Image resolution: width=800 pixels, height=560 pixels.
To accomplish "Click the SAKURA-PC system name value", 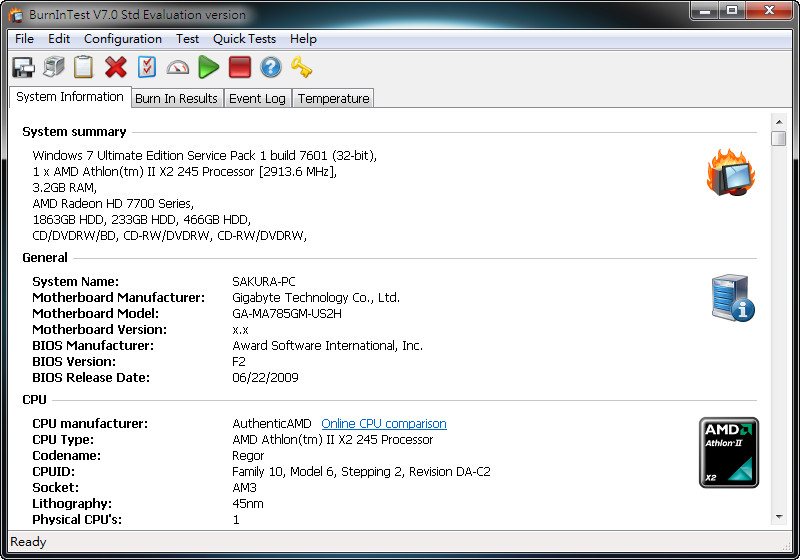I will [x=264, y=282].
